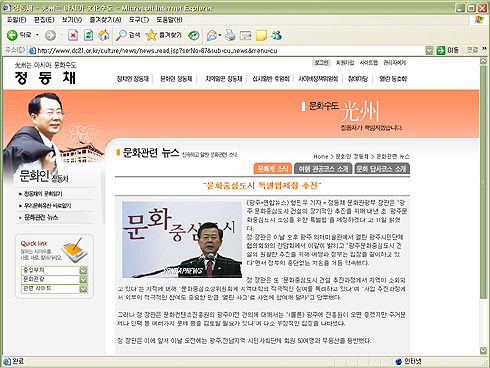Click the Stop icon with red X

click(x=73, y=35)
